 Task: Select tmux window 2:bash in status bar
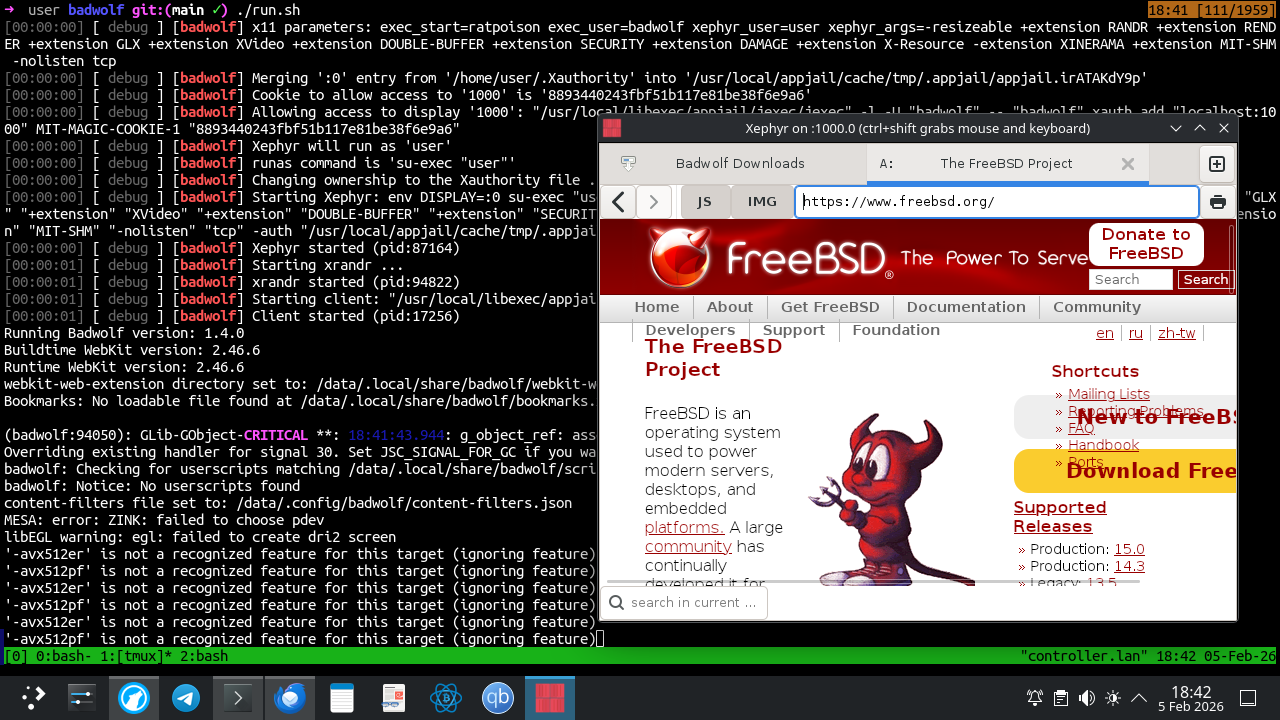pos(203,656)
